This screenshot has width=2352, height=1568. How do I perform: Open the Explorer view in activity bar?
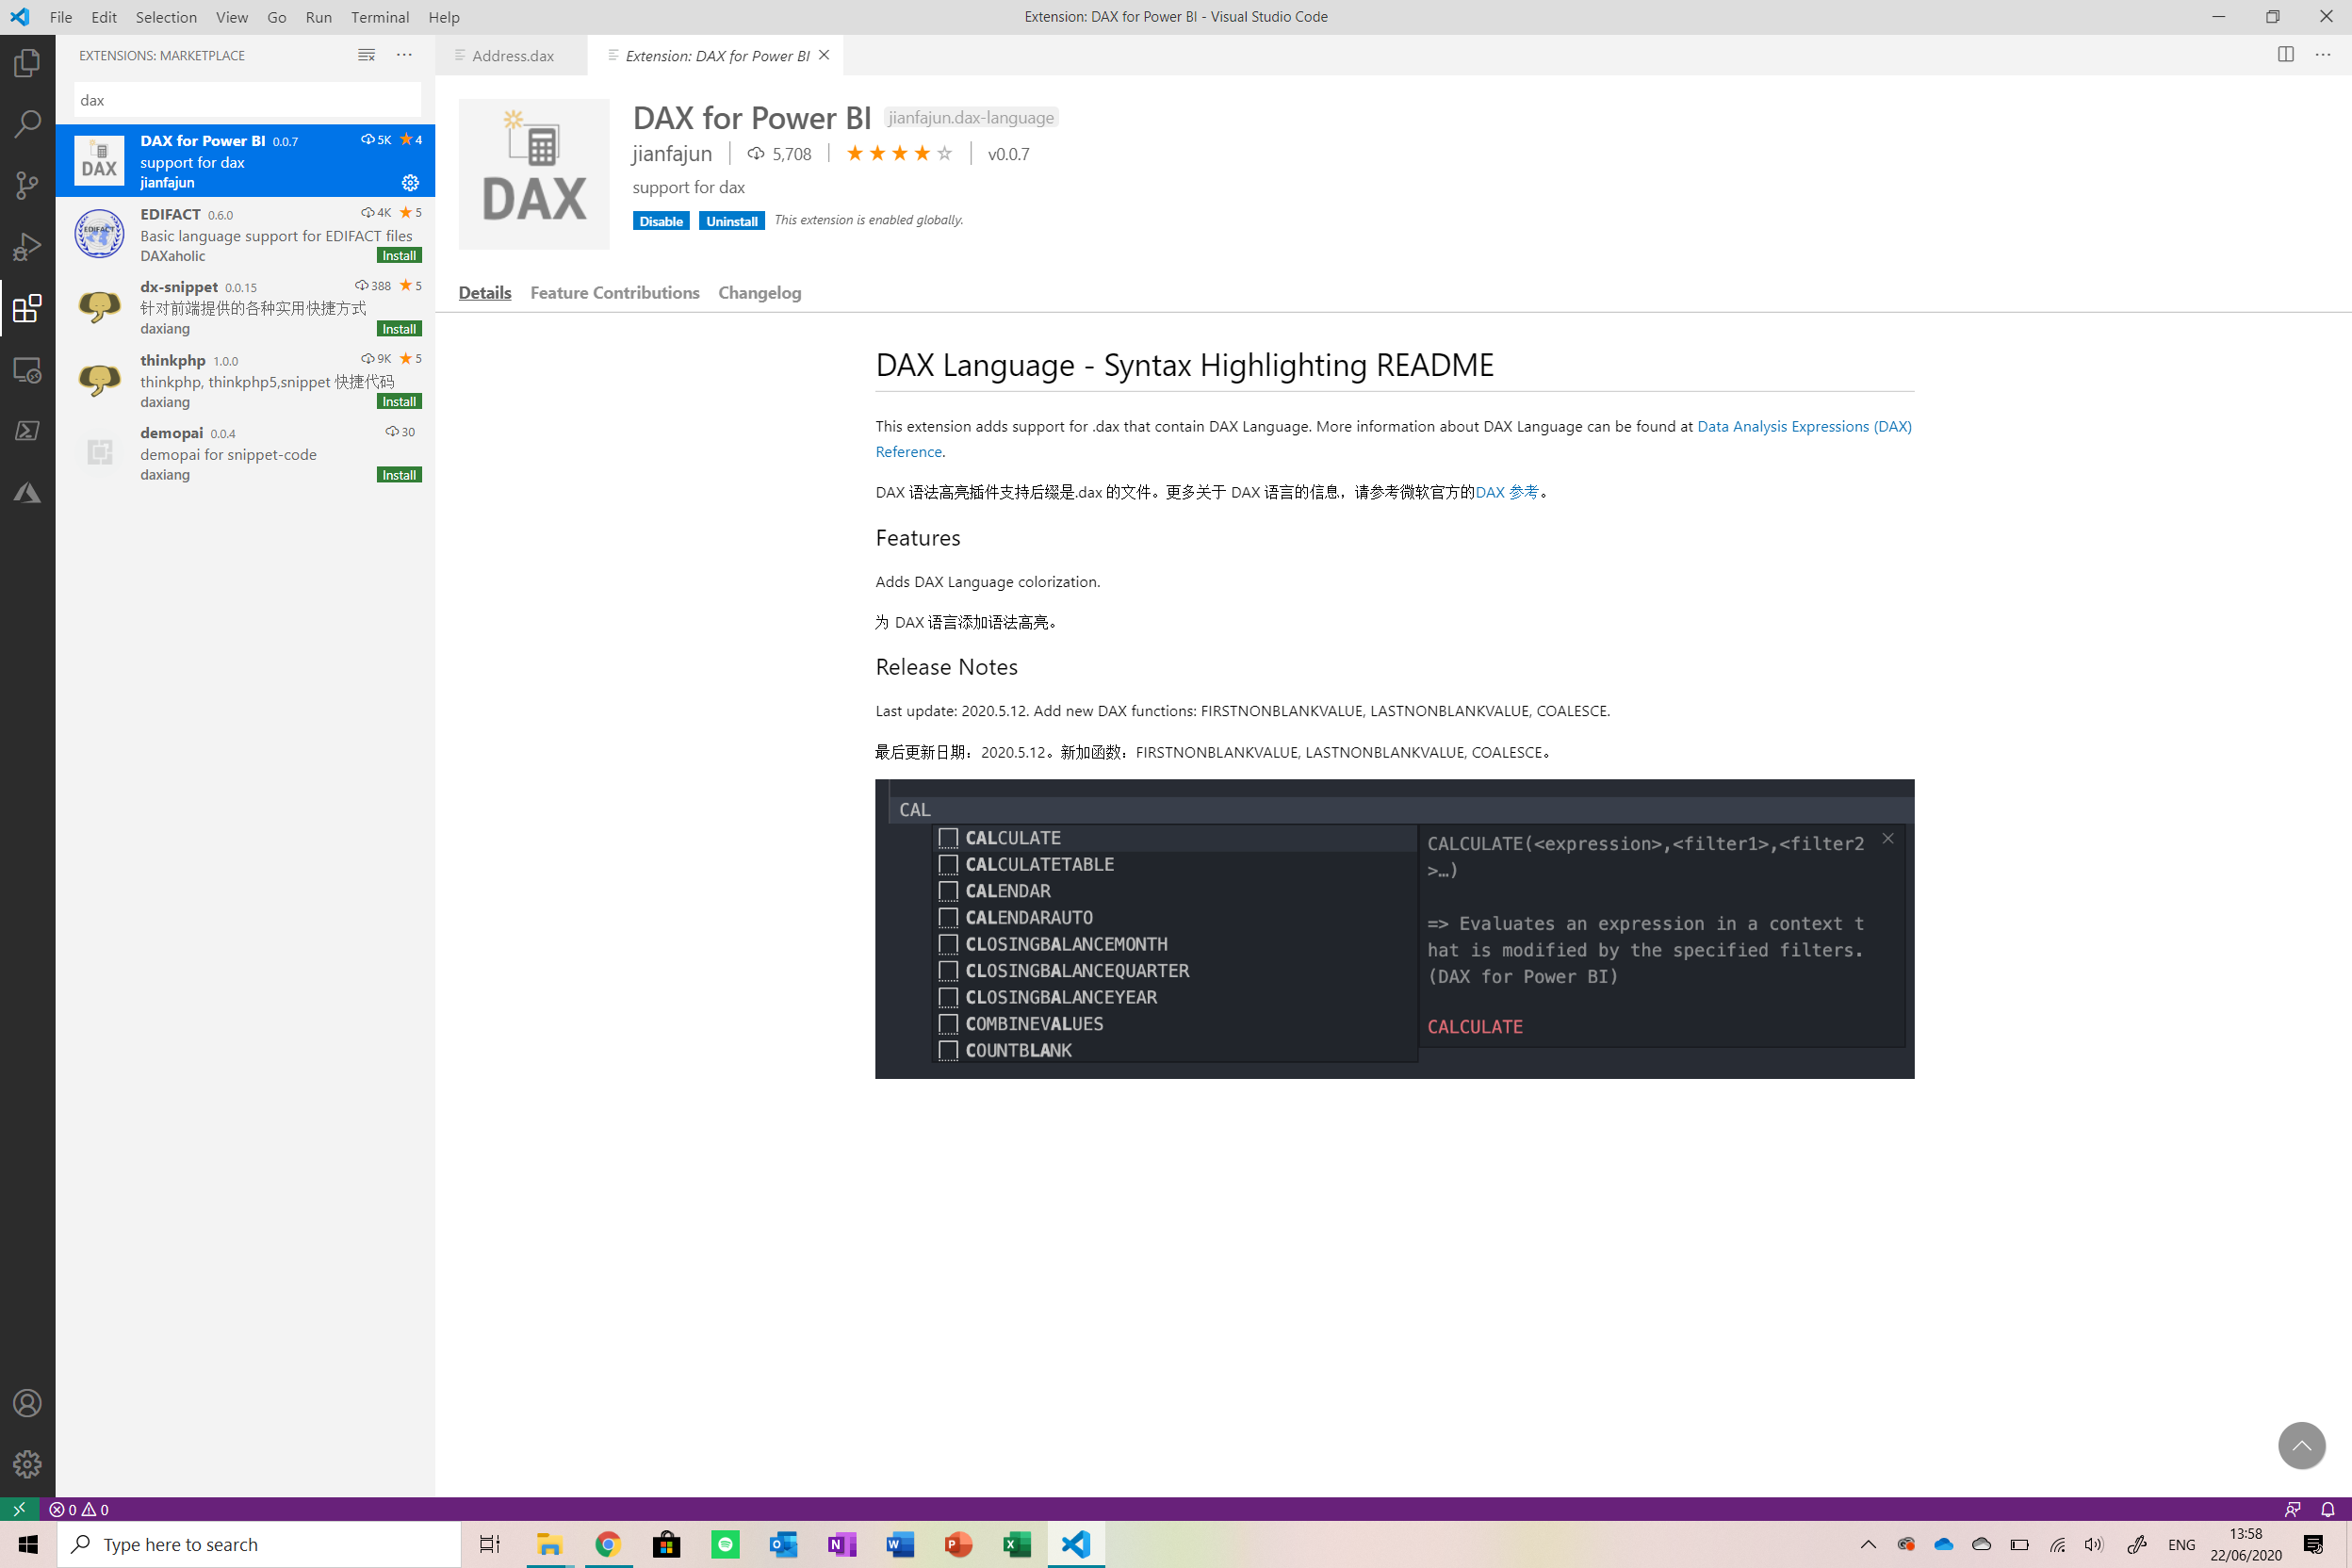click(27, 63)
